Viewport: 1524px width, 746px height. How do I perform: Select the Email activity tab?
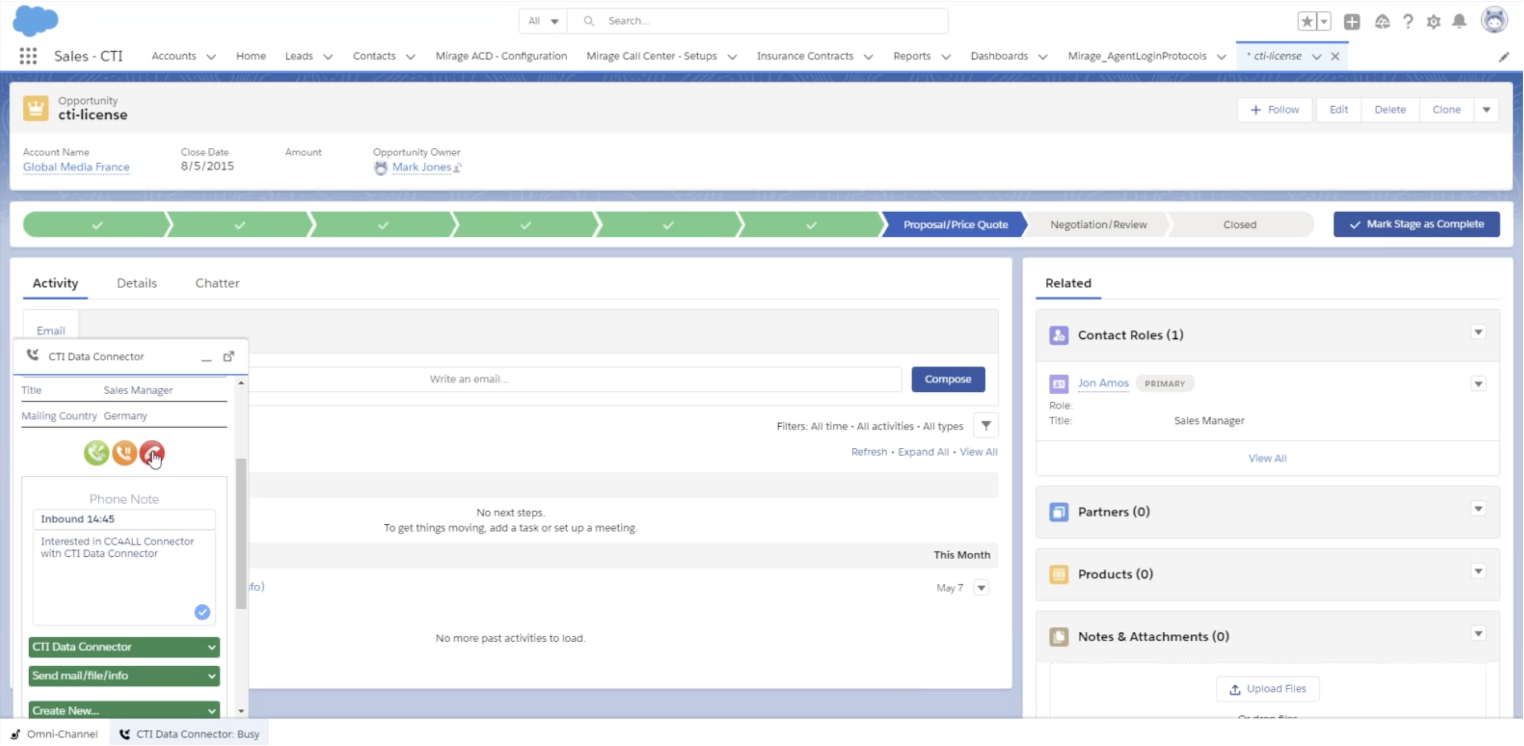[x=51, y=331]
